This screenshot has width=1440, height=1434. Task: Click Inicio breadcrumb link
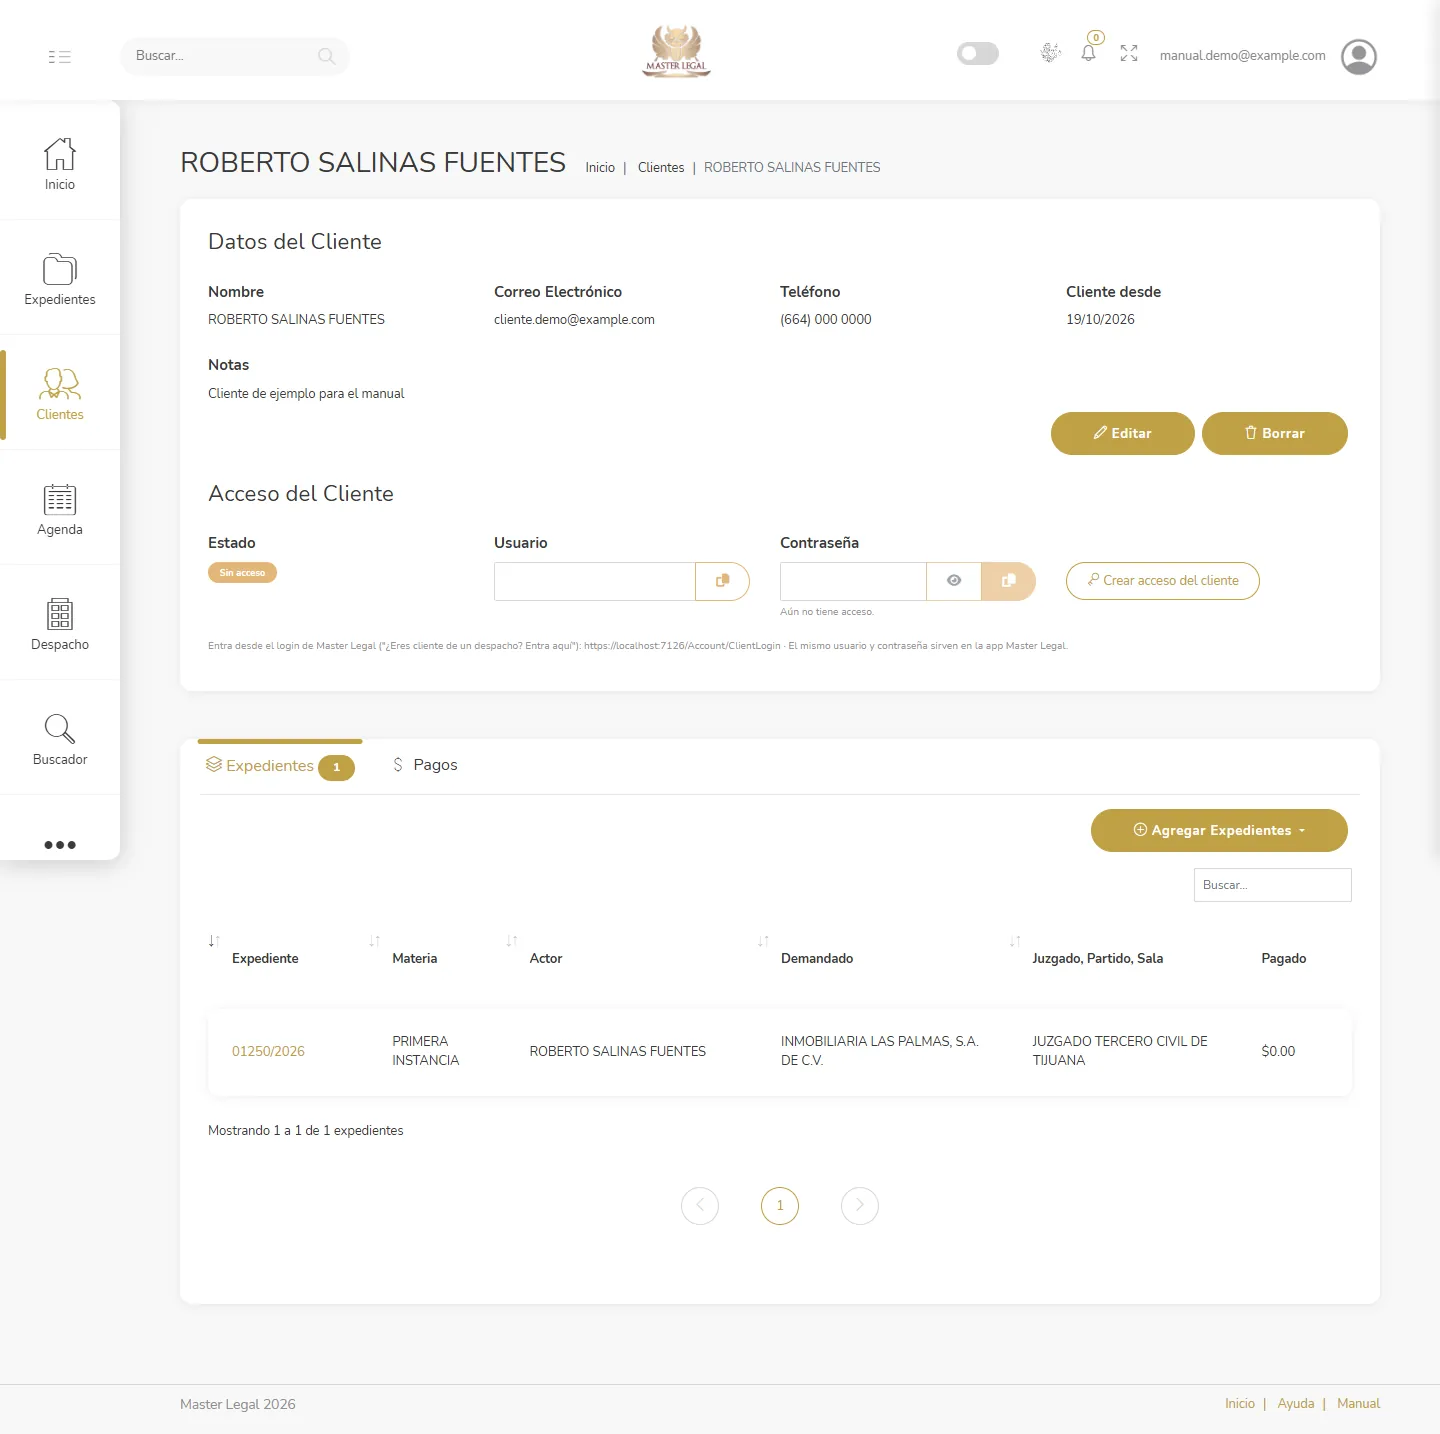(600, 168)
